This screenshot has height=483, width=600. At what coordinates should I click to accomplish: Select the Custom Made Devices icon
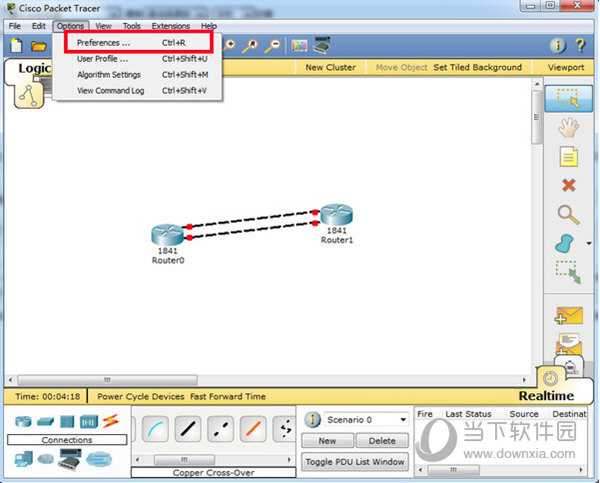(x=70, y=459)
